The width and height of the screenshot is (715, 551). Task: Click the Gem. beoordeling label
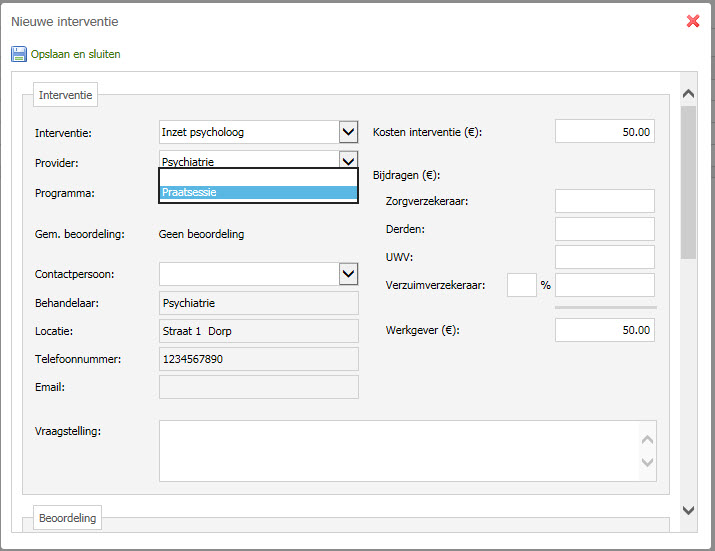click(80, 234)
